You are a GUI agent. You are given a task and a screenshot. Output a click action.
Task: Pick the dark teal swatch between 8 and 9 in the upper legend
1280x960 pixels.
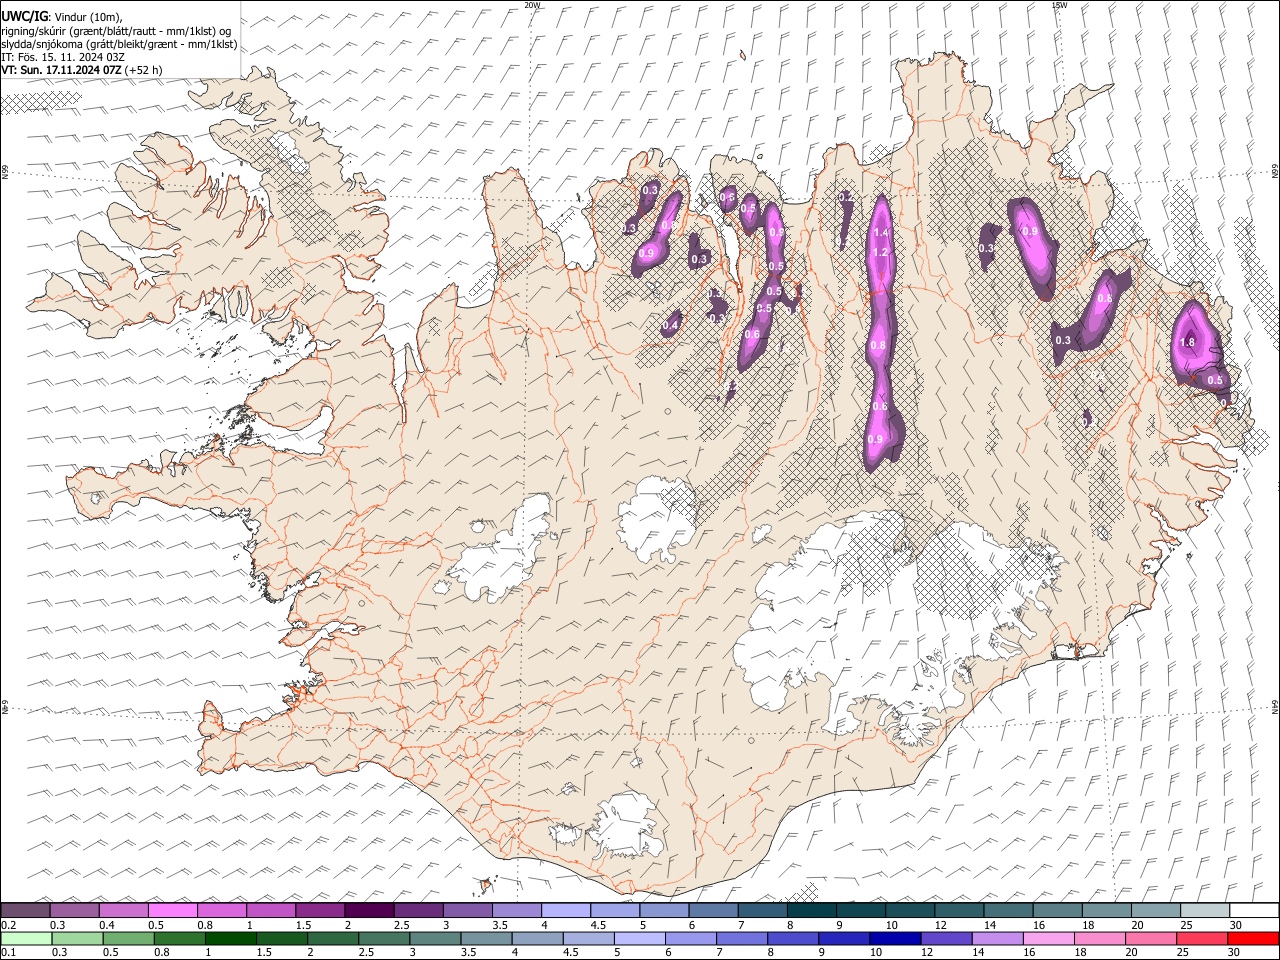point(811,911)
